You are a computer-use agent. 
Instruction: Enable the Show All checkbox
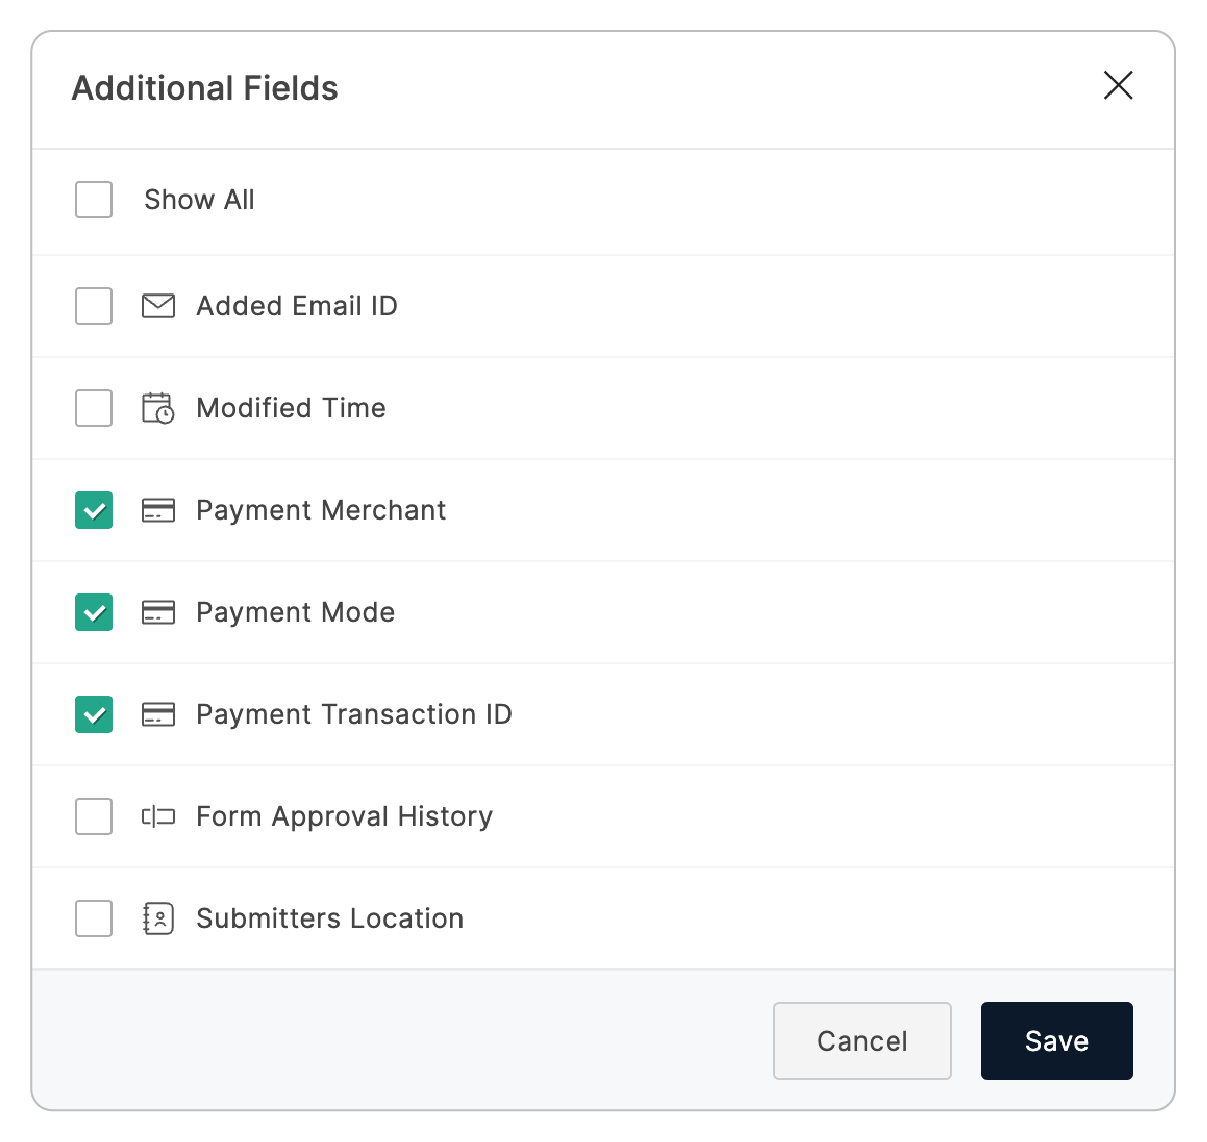click(x=93, y=200)
